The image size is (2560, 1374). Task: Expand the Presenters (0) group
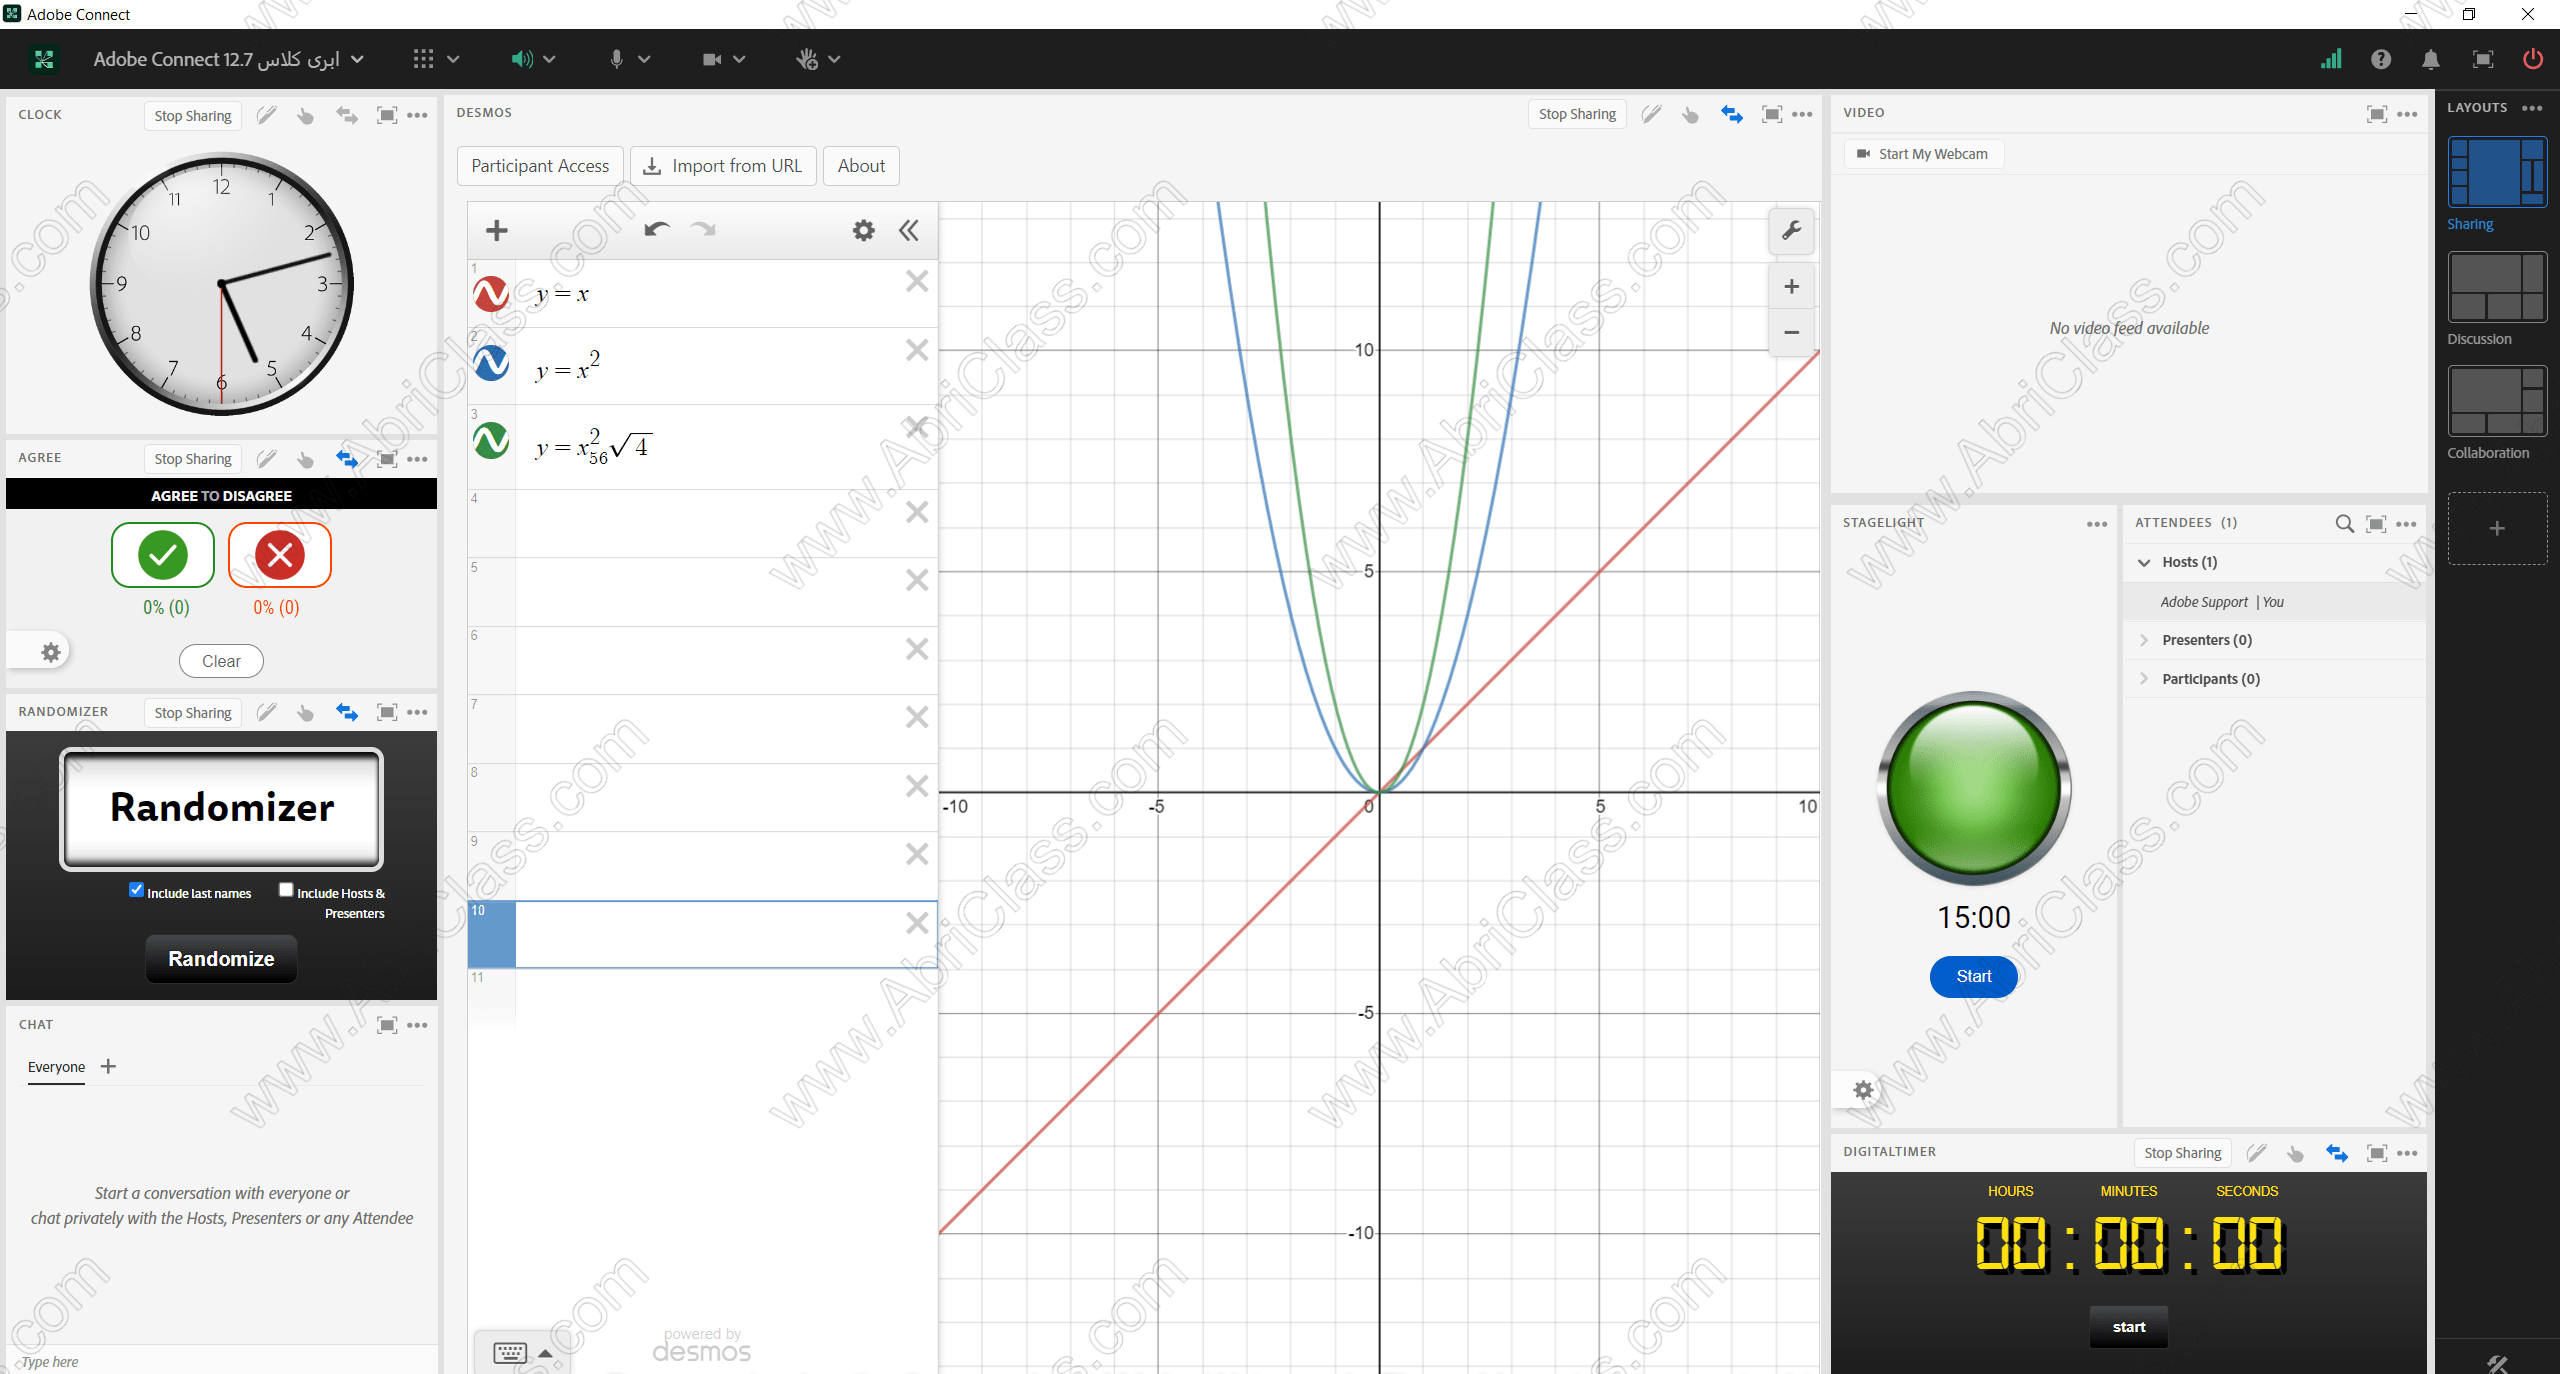coord(2144,640)
